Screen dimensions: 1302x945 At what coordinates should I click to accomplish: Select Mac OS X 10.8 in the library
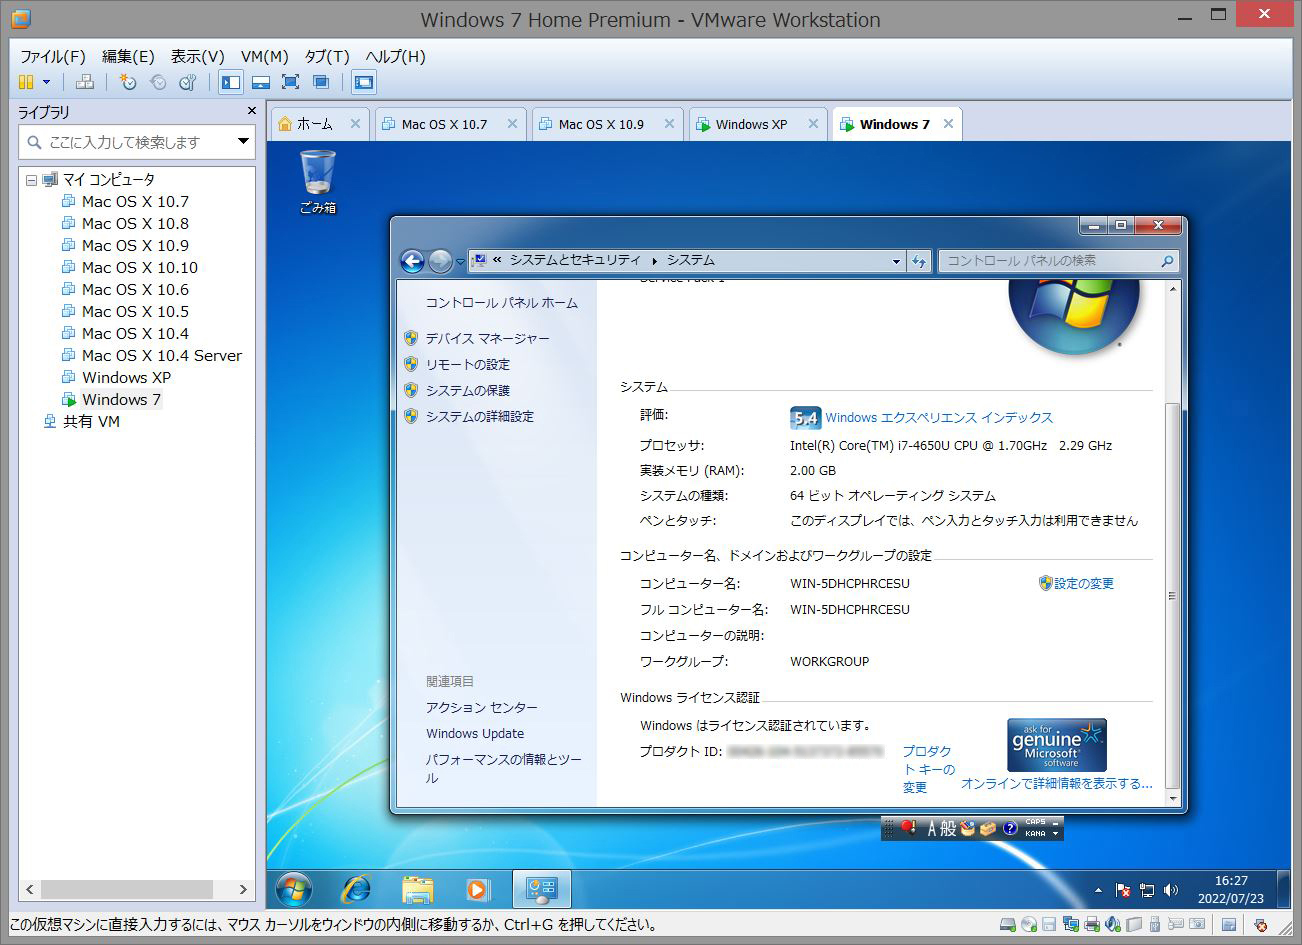(135, 223)
